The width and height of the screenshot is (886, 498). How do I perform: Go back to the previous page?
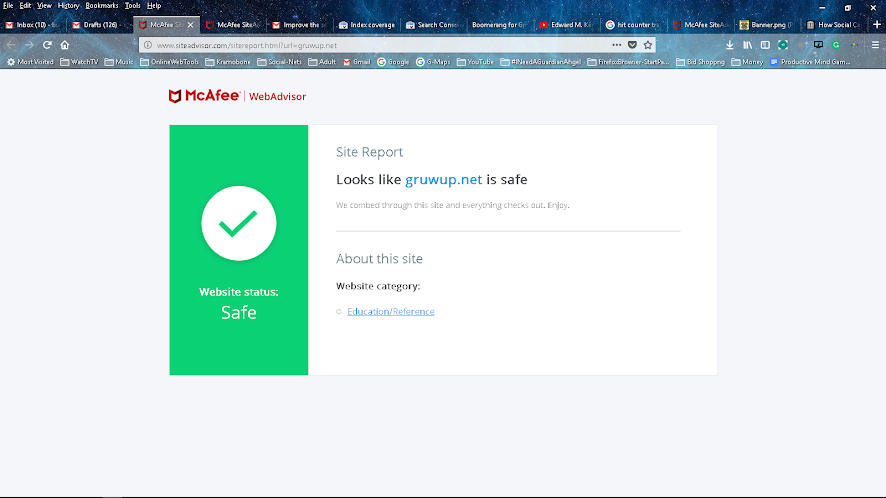click(11, 45)
